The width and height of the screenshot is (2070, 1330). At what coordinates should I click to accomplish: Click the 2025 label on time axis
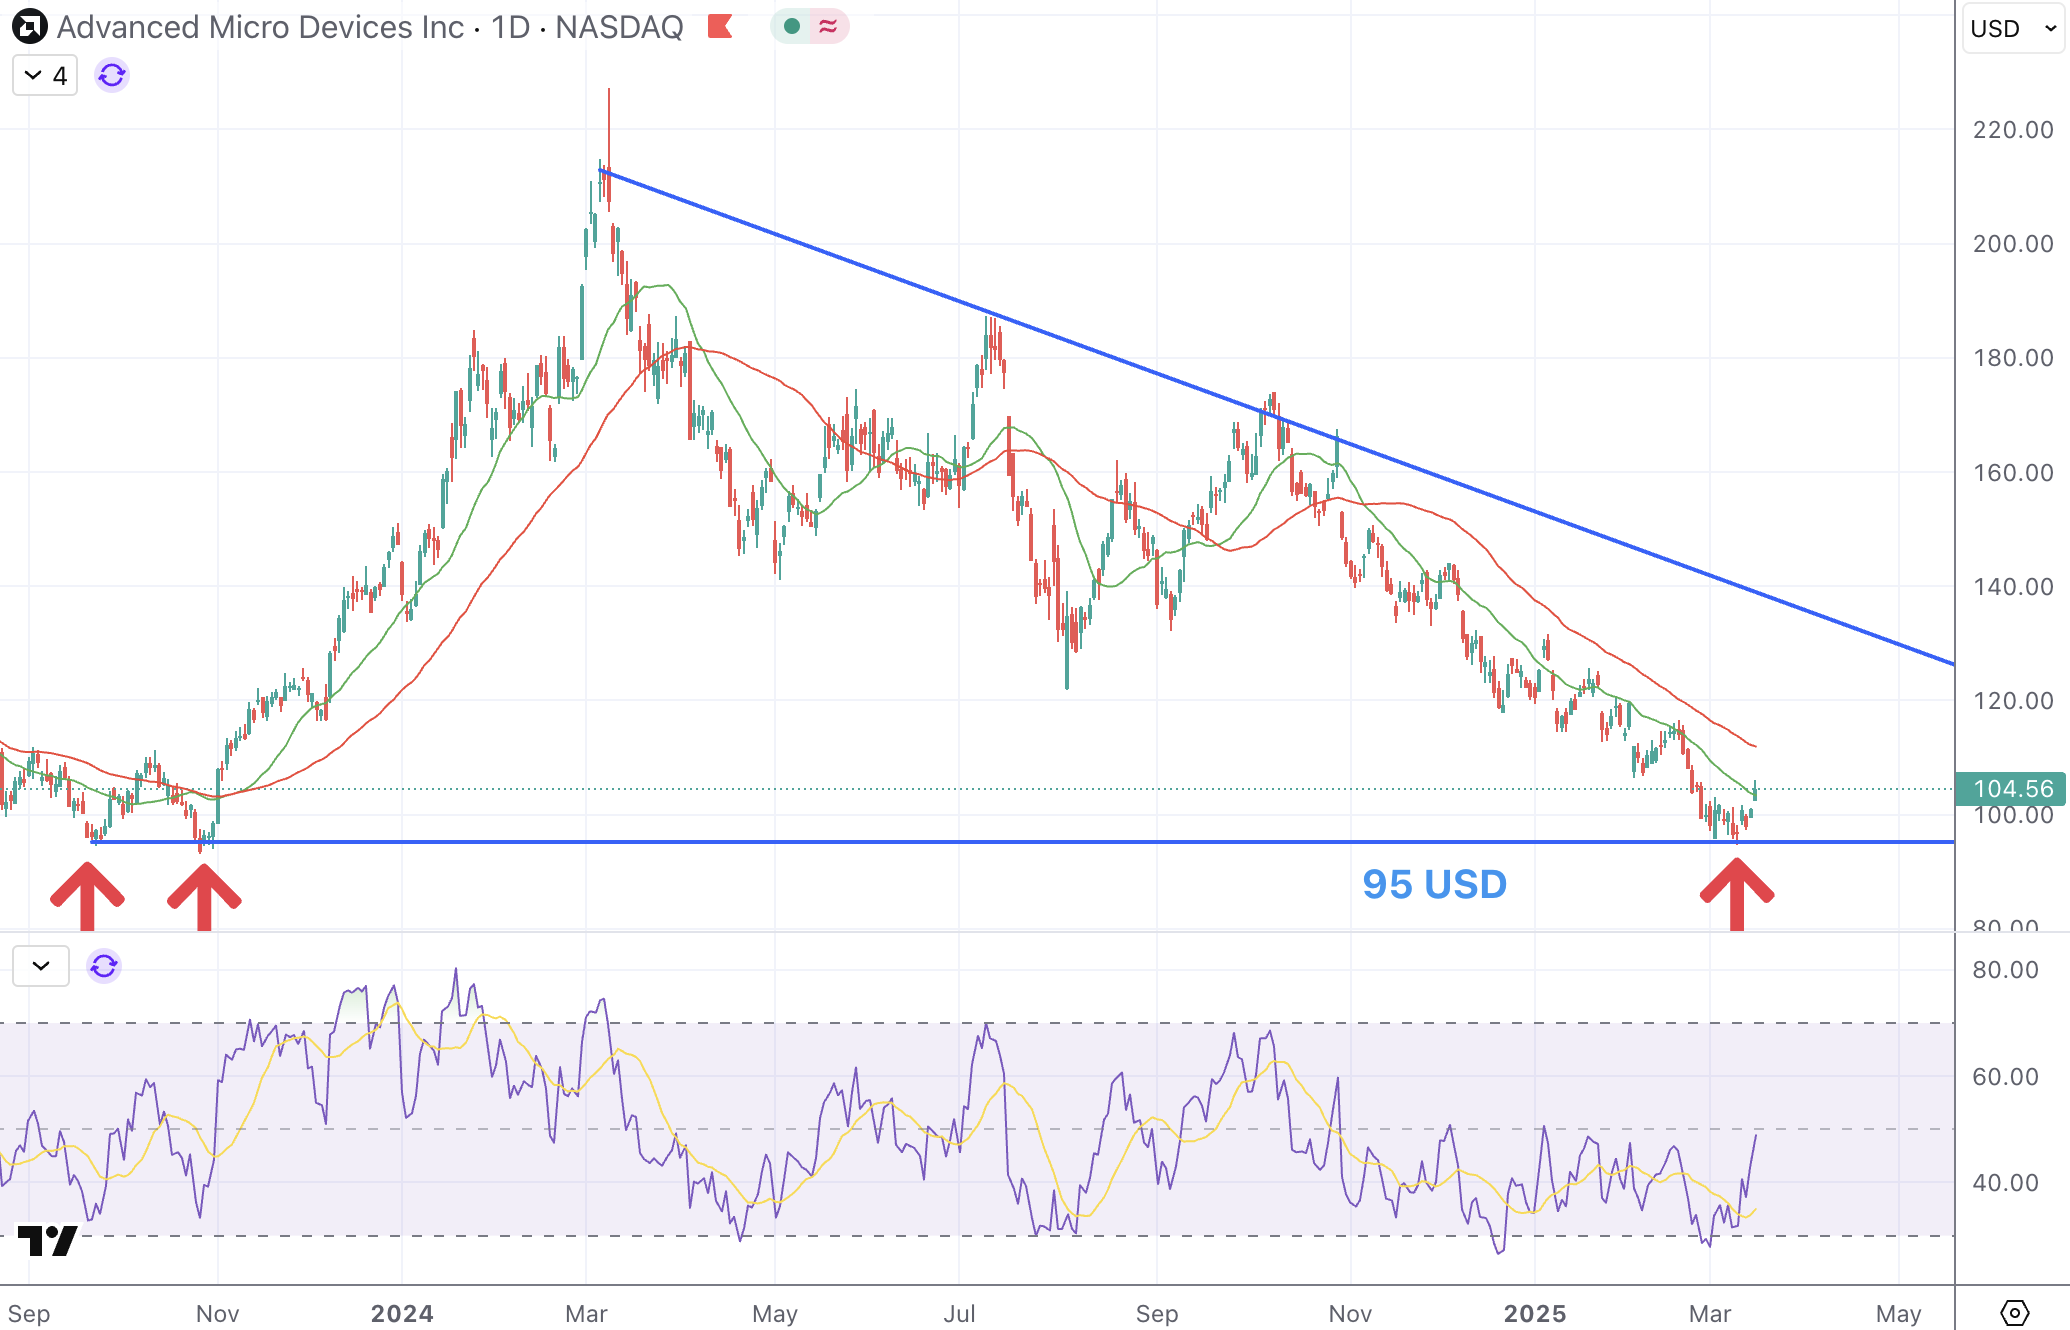pos(1535,1314)
